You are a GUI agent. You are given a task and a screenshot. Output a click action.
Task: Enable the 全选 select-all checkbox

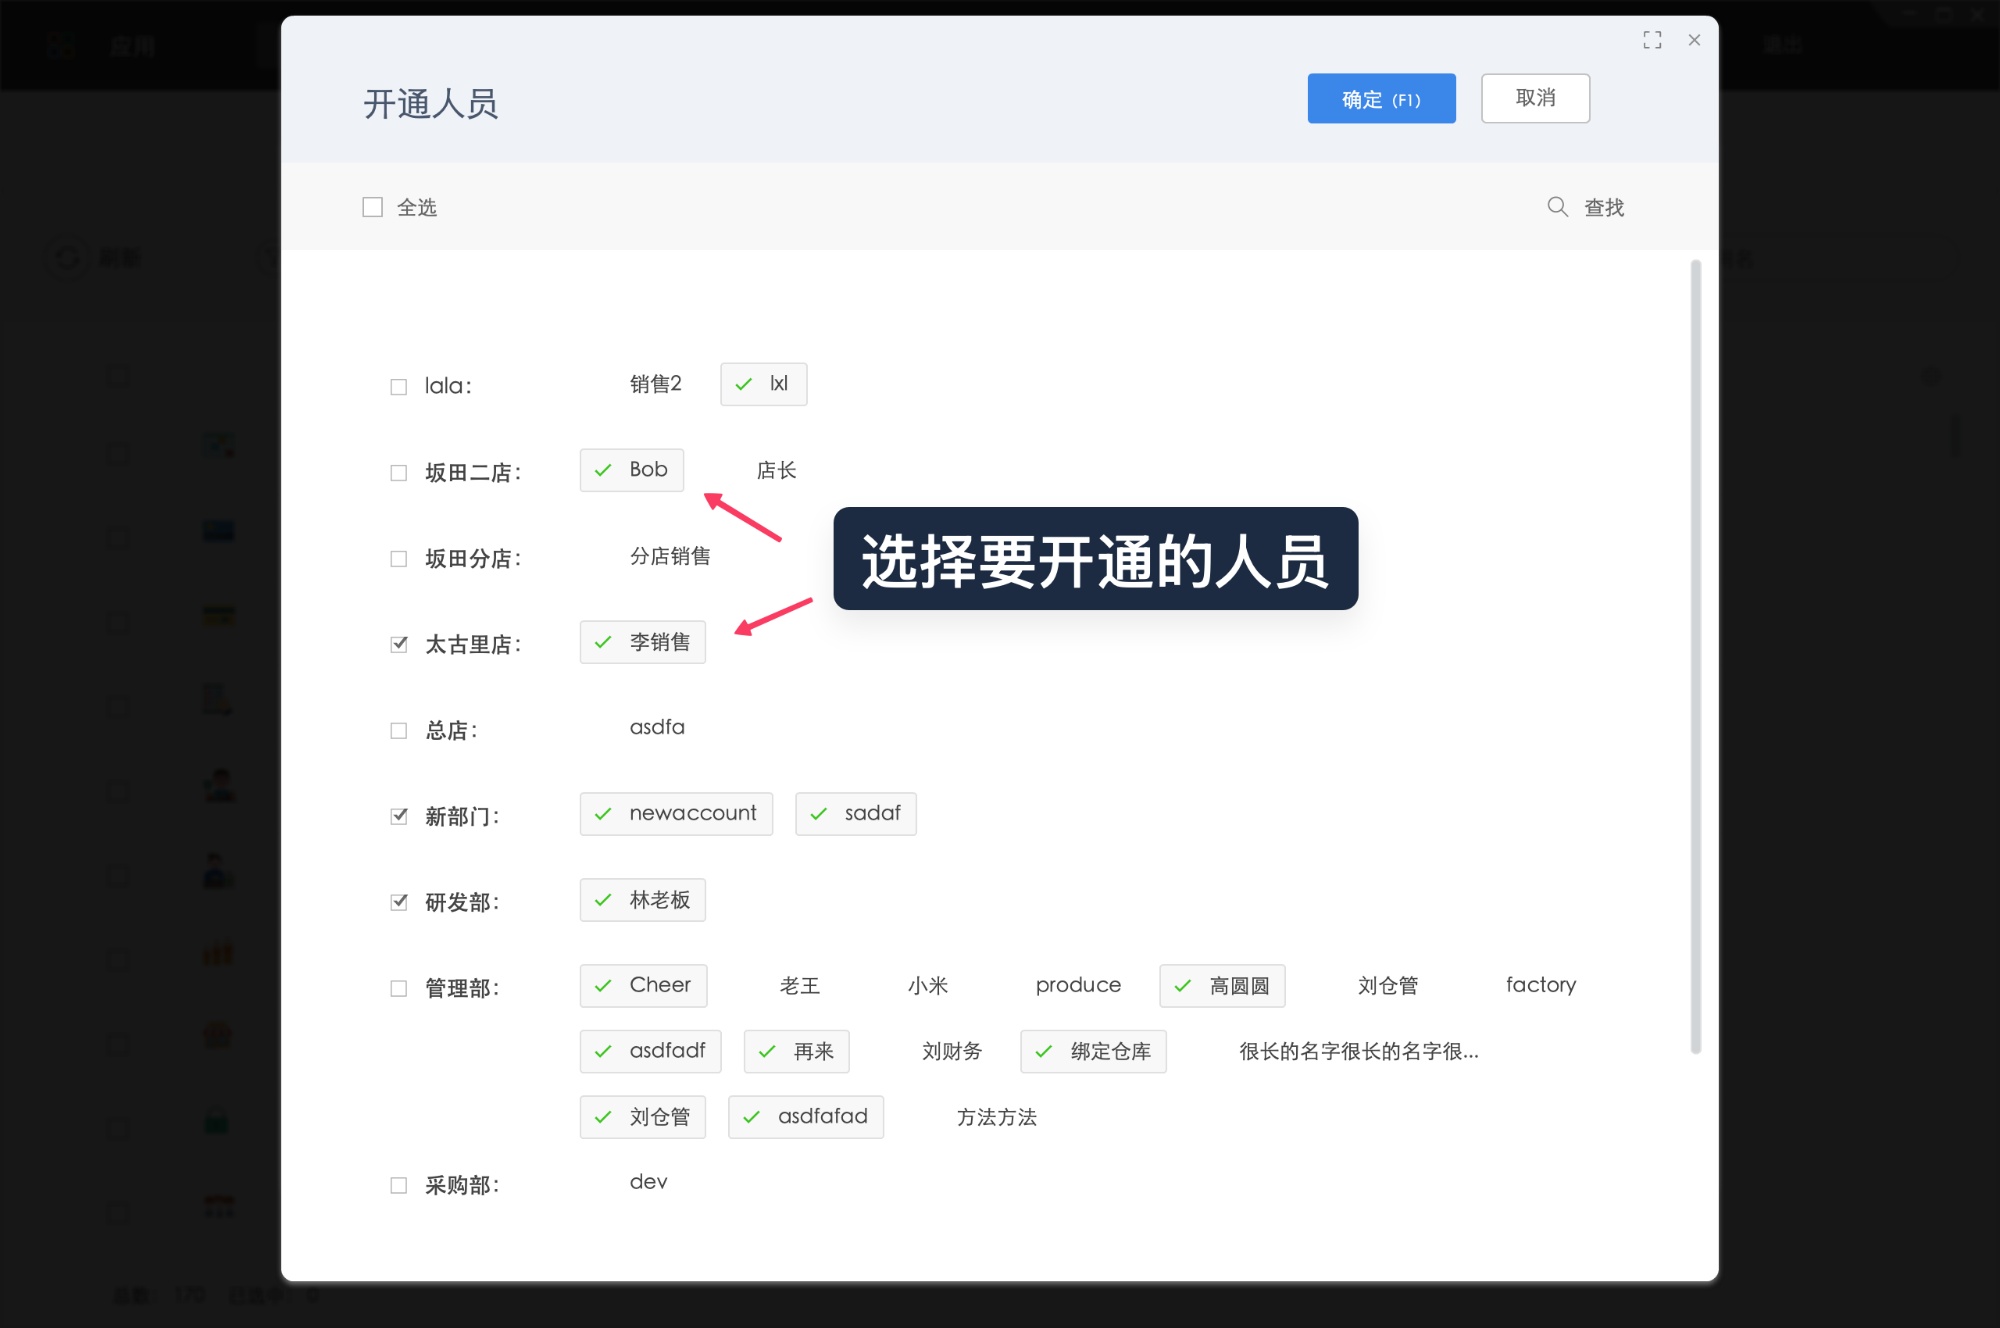pos(372,206)
